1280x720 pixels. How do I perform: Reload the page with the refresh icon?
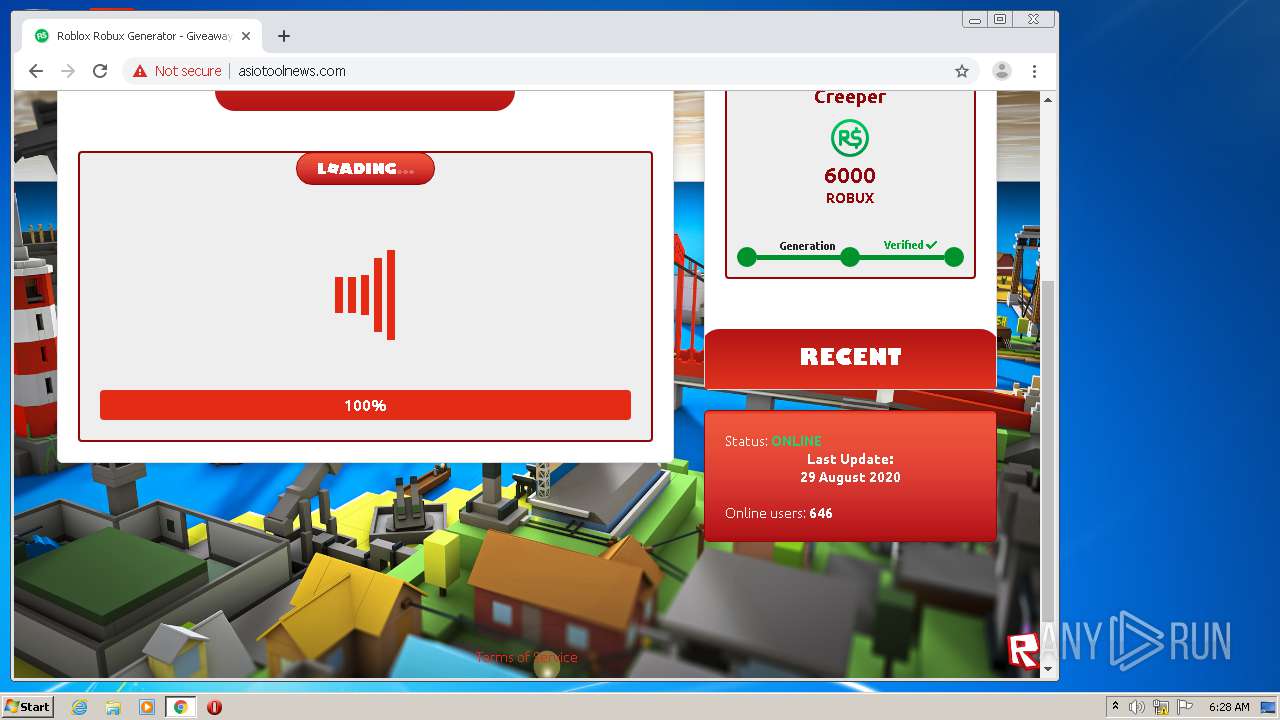100,71
